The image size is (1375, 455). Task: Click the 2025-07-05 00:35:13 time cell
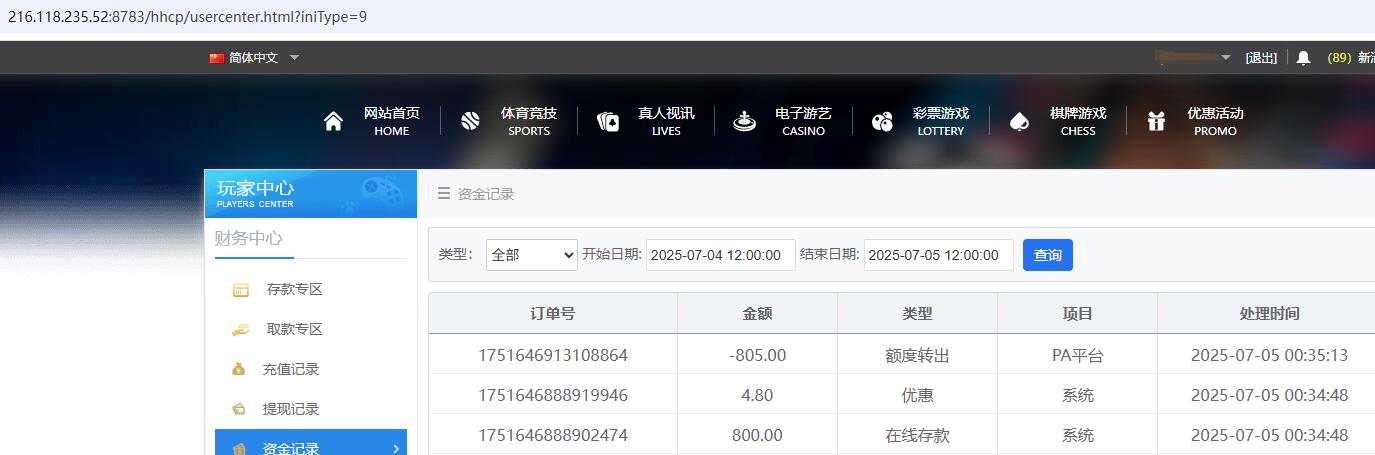tap(1269, 355)
